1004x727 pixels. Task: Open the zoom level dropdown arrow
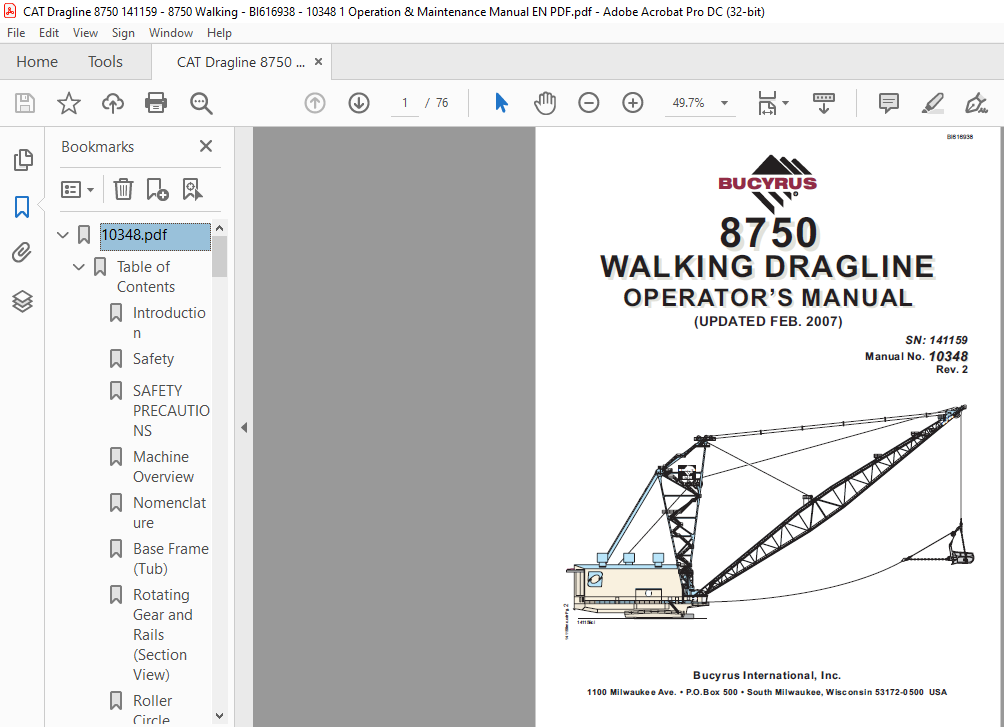(x=724, y=103)
